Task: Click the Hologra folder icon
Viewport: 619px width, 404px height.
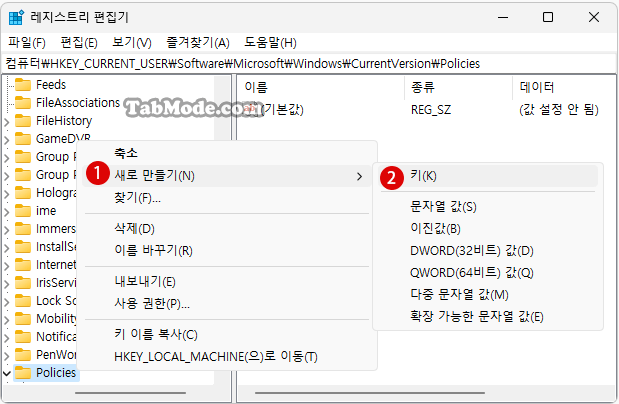Action: click(23, 193)
